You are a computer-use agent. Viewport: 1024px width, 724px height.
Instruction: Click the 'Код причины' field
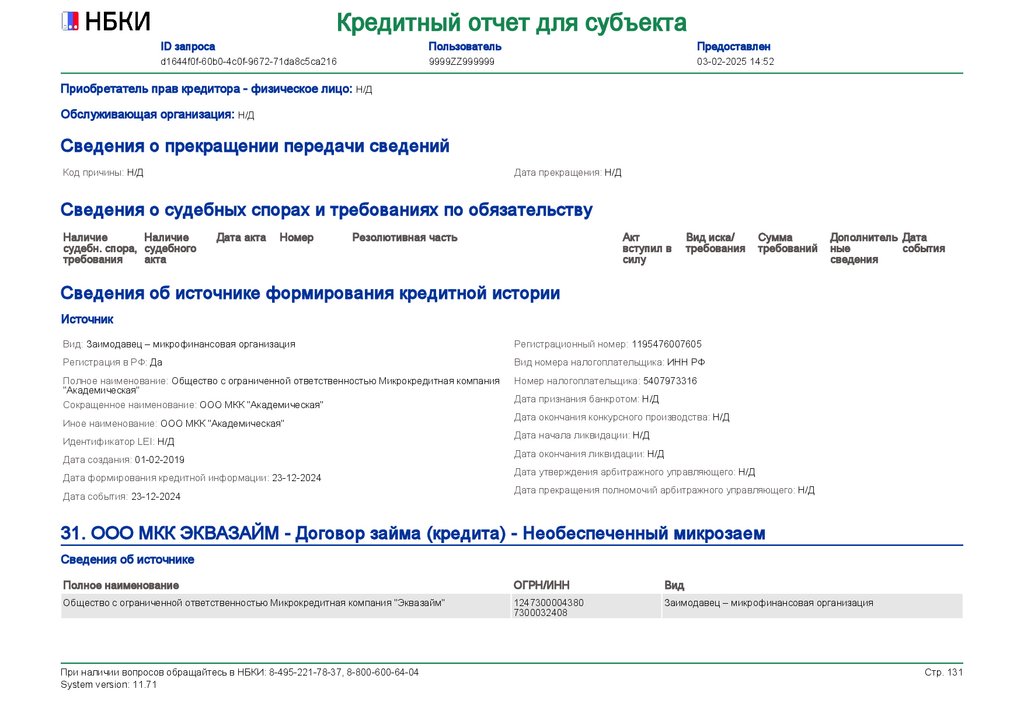[103, 172]
